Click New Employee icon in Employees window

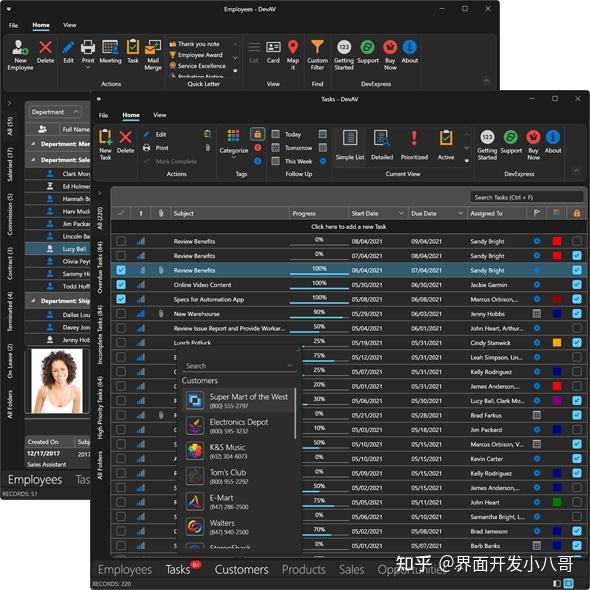pos(20,48)
